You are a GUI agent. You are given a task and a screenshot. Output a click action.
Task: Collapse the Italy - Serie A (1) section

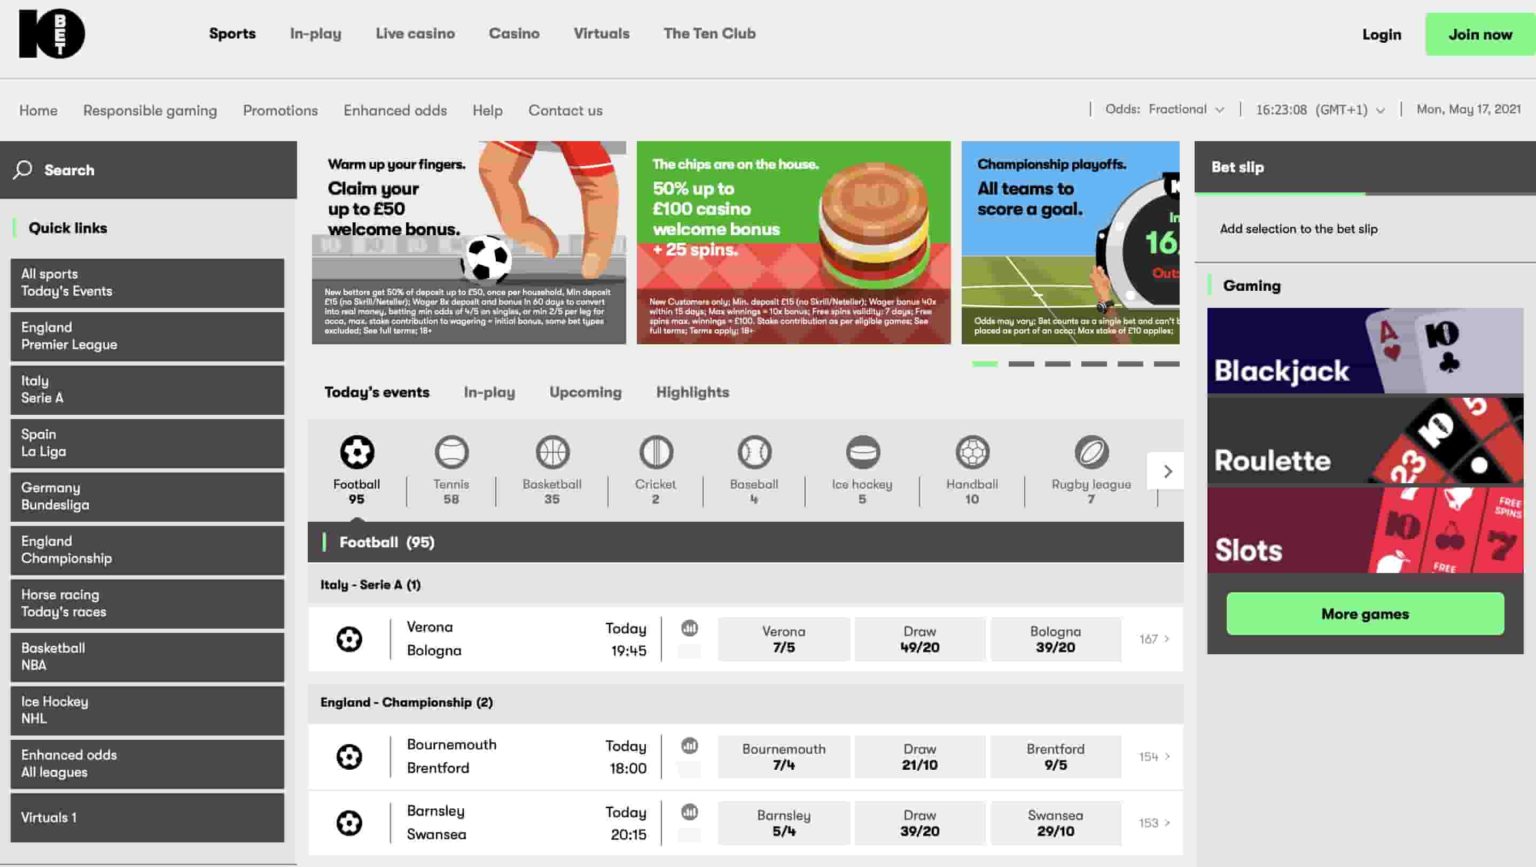tap(745, 585)
